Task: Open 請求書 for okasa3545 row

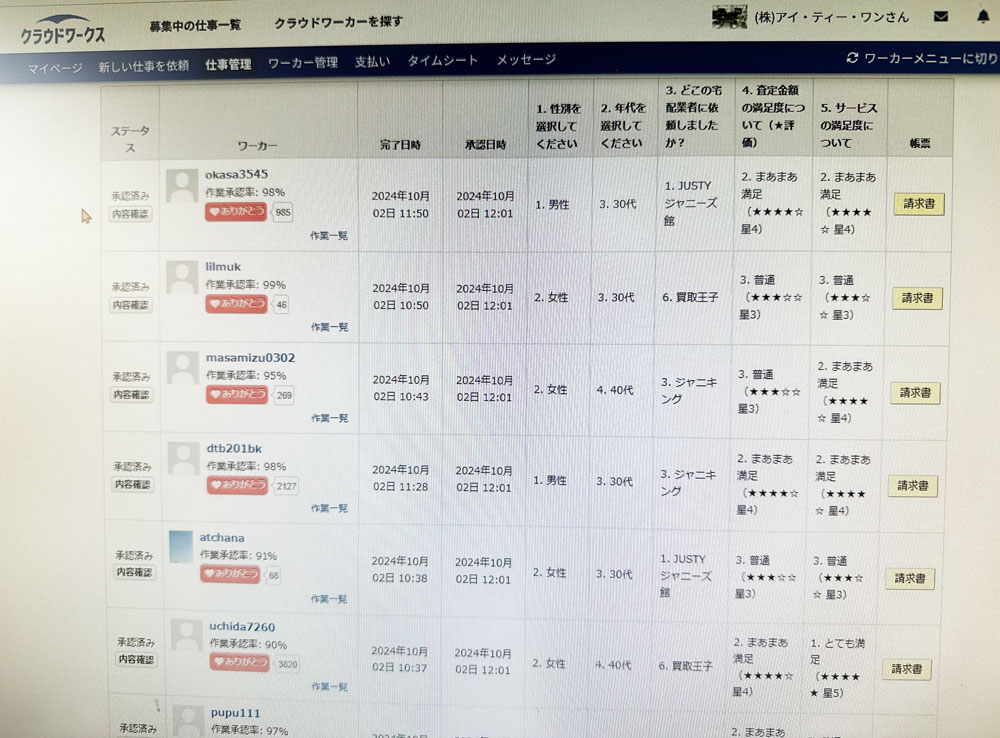Action: (919, 204)
